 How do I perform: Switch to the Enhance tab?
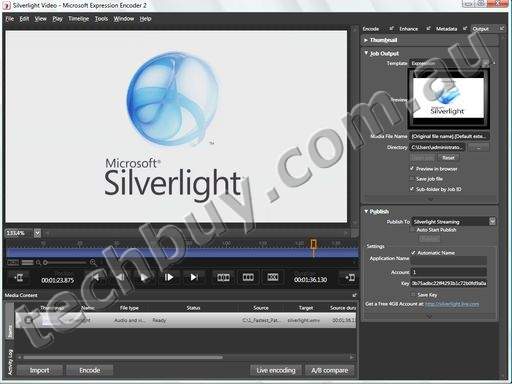408,29
